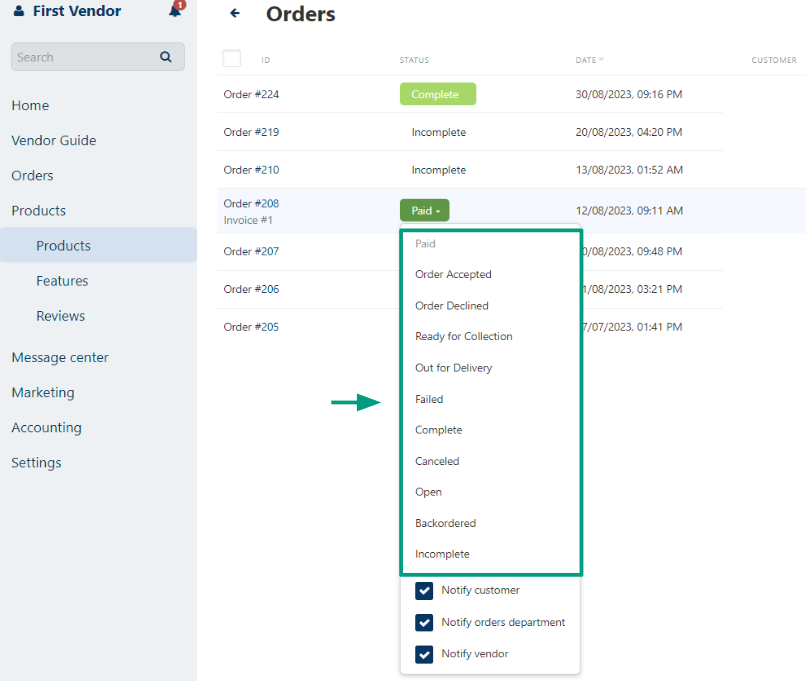
Task: Click the vendor profile user icon
Action: [18, 12]
